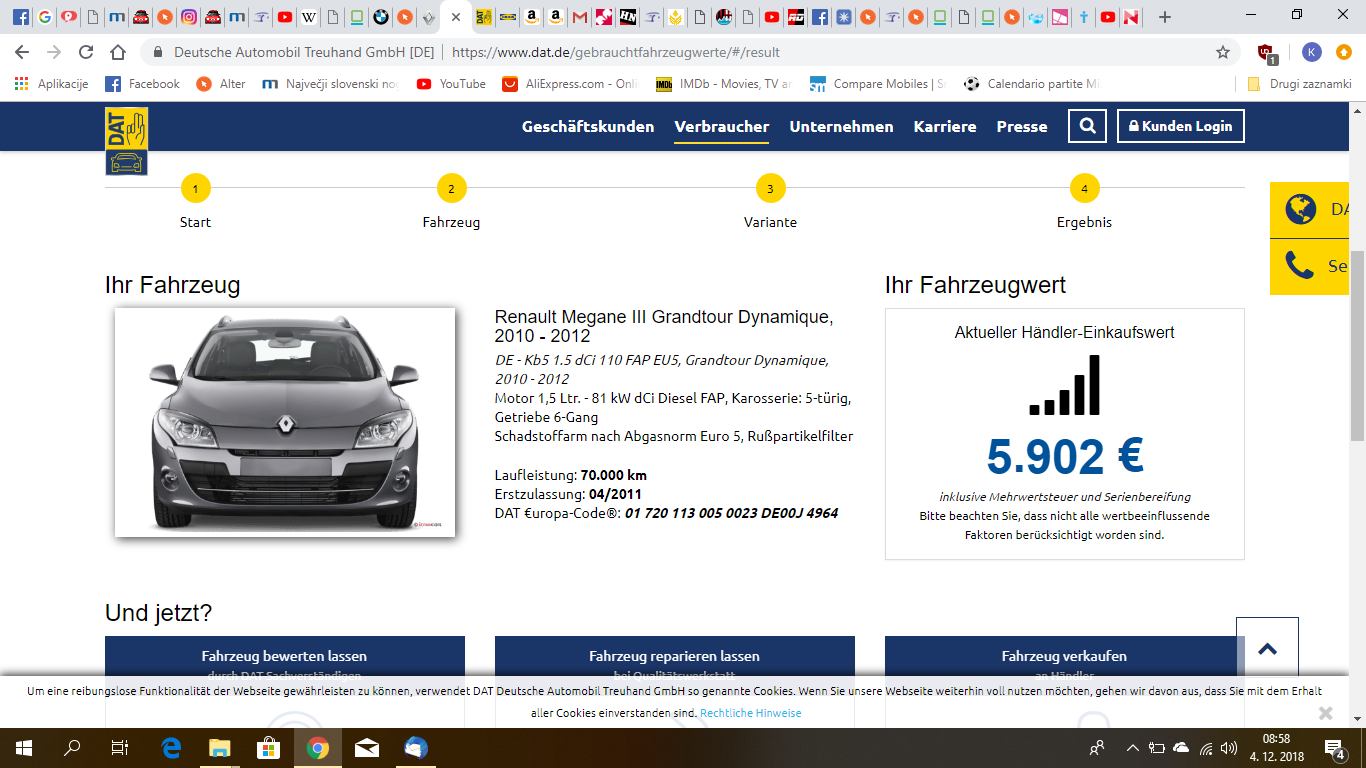
Task: Go to step 2 Fahrzeug circle
Action: (x=451, y=188)
